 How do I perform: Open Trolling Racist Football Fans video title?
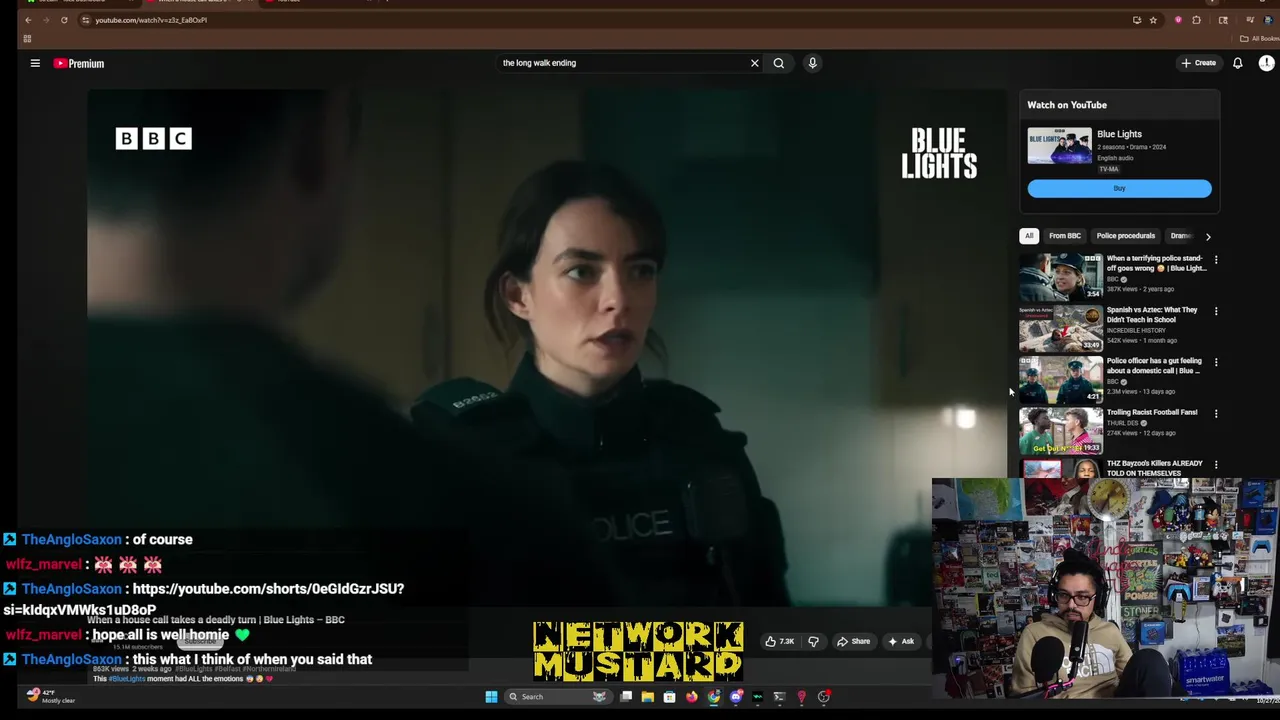click(x=1152, y=412)
